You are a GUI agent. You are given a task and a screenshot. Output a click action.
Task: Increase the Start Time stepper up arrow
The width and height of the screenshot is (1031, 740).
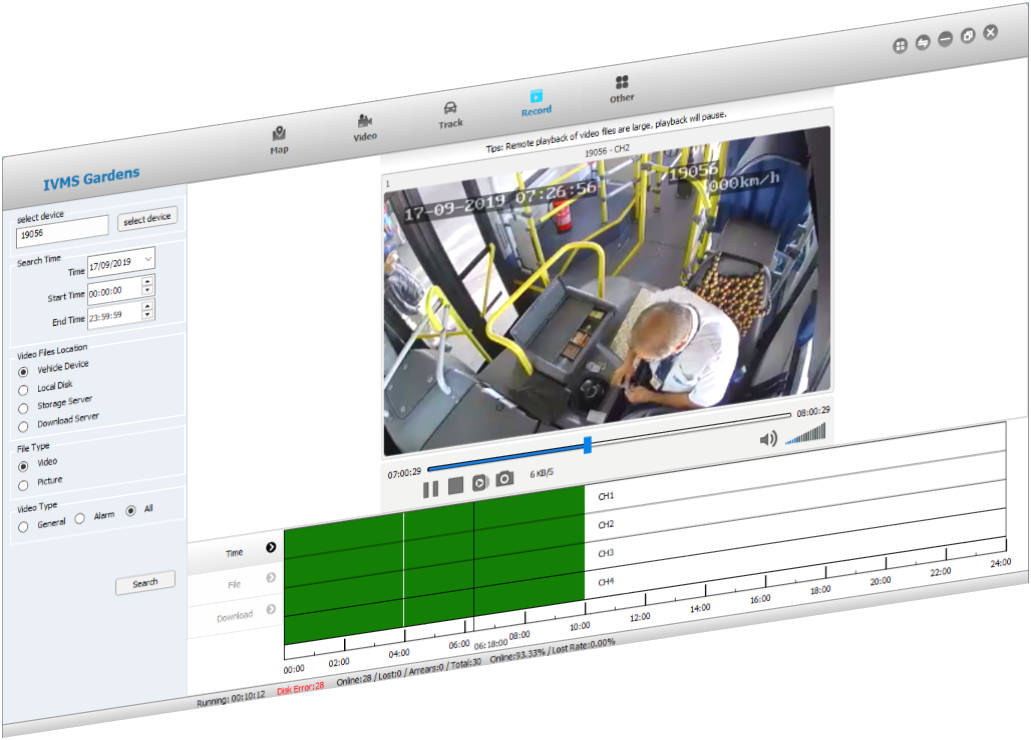click(x=147, y=282)
